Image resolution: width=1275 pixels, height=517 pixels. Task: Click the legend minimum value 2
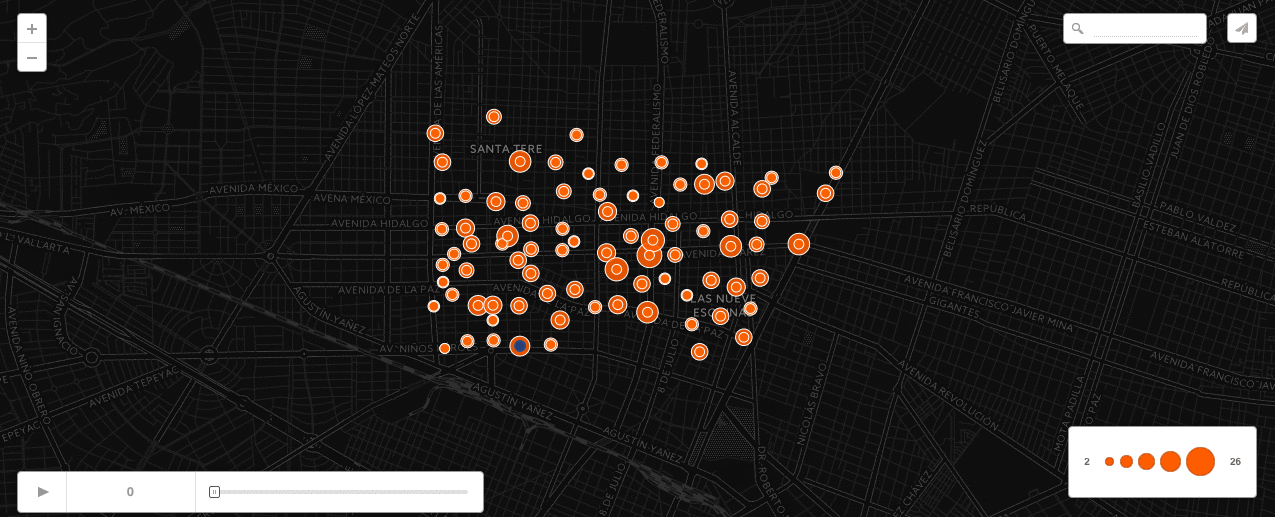1087,462
